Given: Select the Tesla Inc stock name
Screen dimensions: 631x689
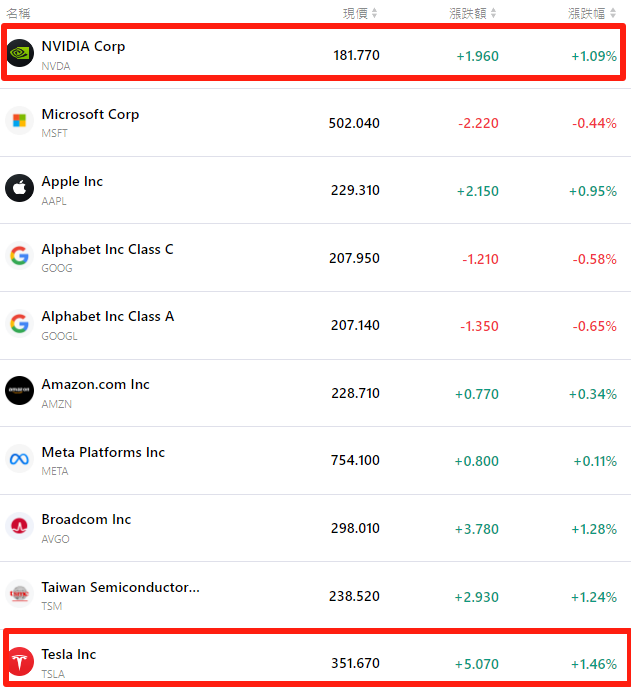Looking at the screenshot, I should (x=69, y=654).
